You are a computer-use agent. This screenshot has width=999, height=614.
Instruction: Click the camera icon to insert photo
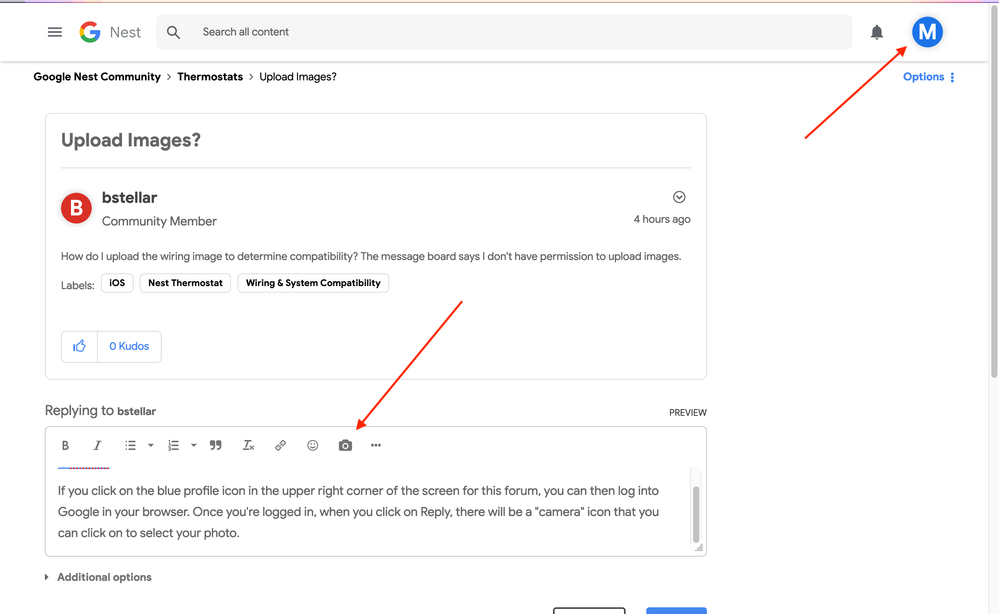coord(345,446)
